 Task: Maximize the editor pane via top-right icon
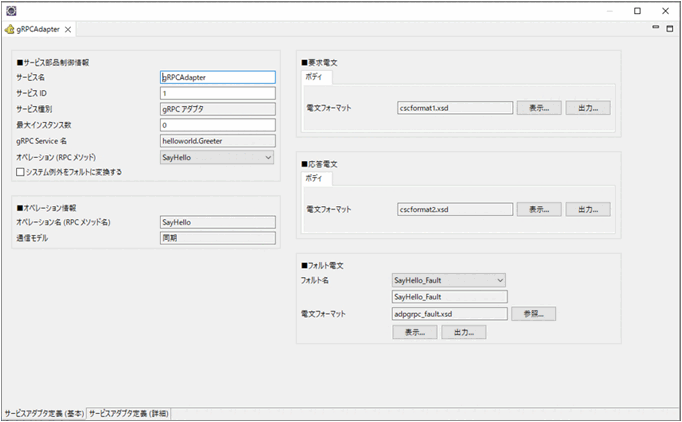click(670, 28)
